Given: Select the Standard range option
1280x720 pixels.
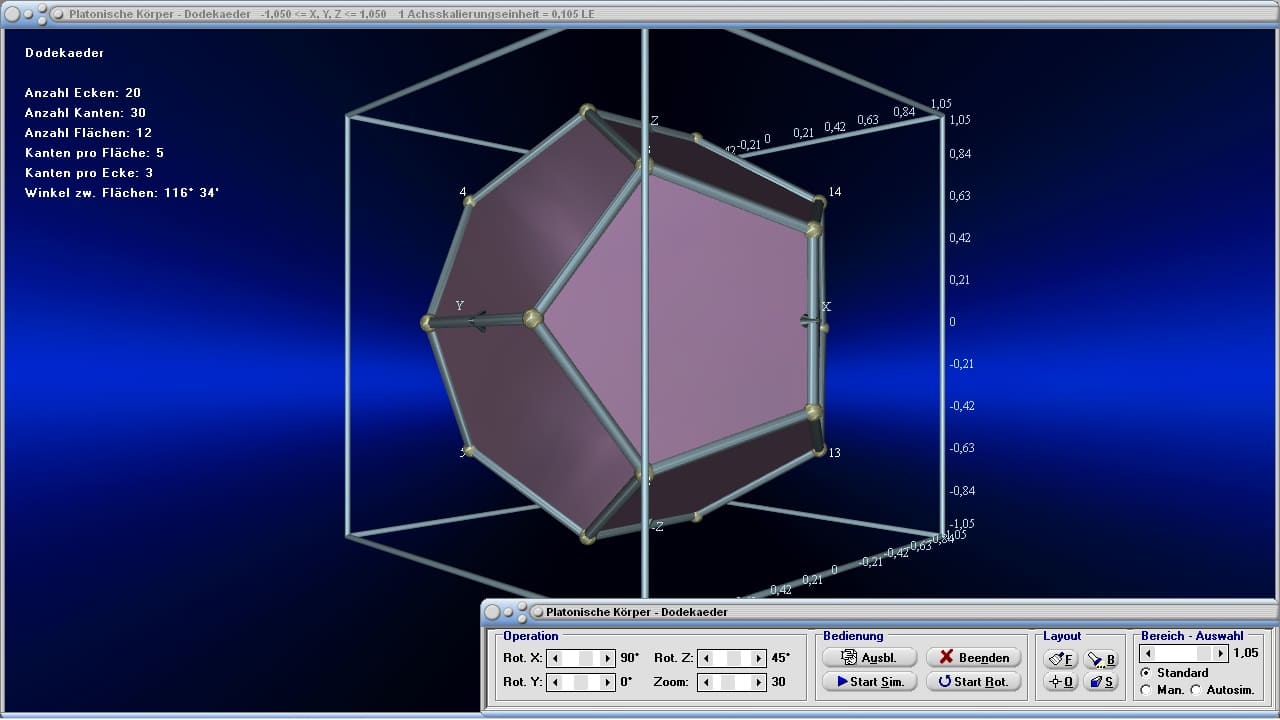Looking at the screenshot, I should [1176, 673].
